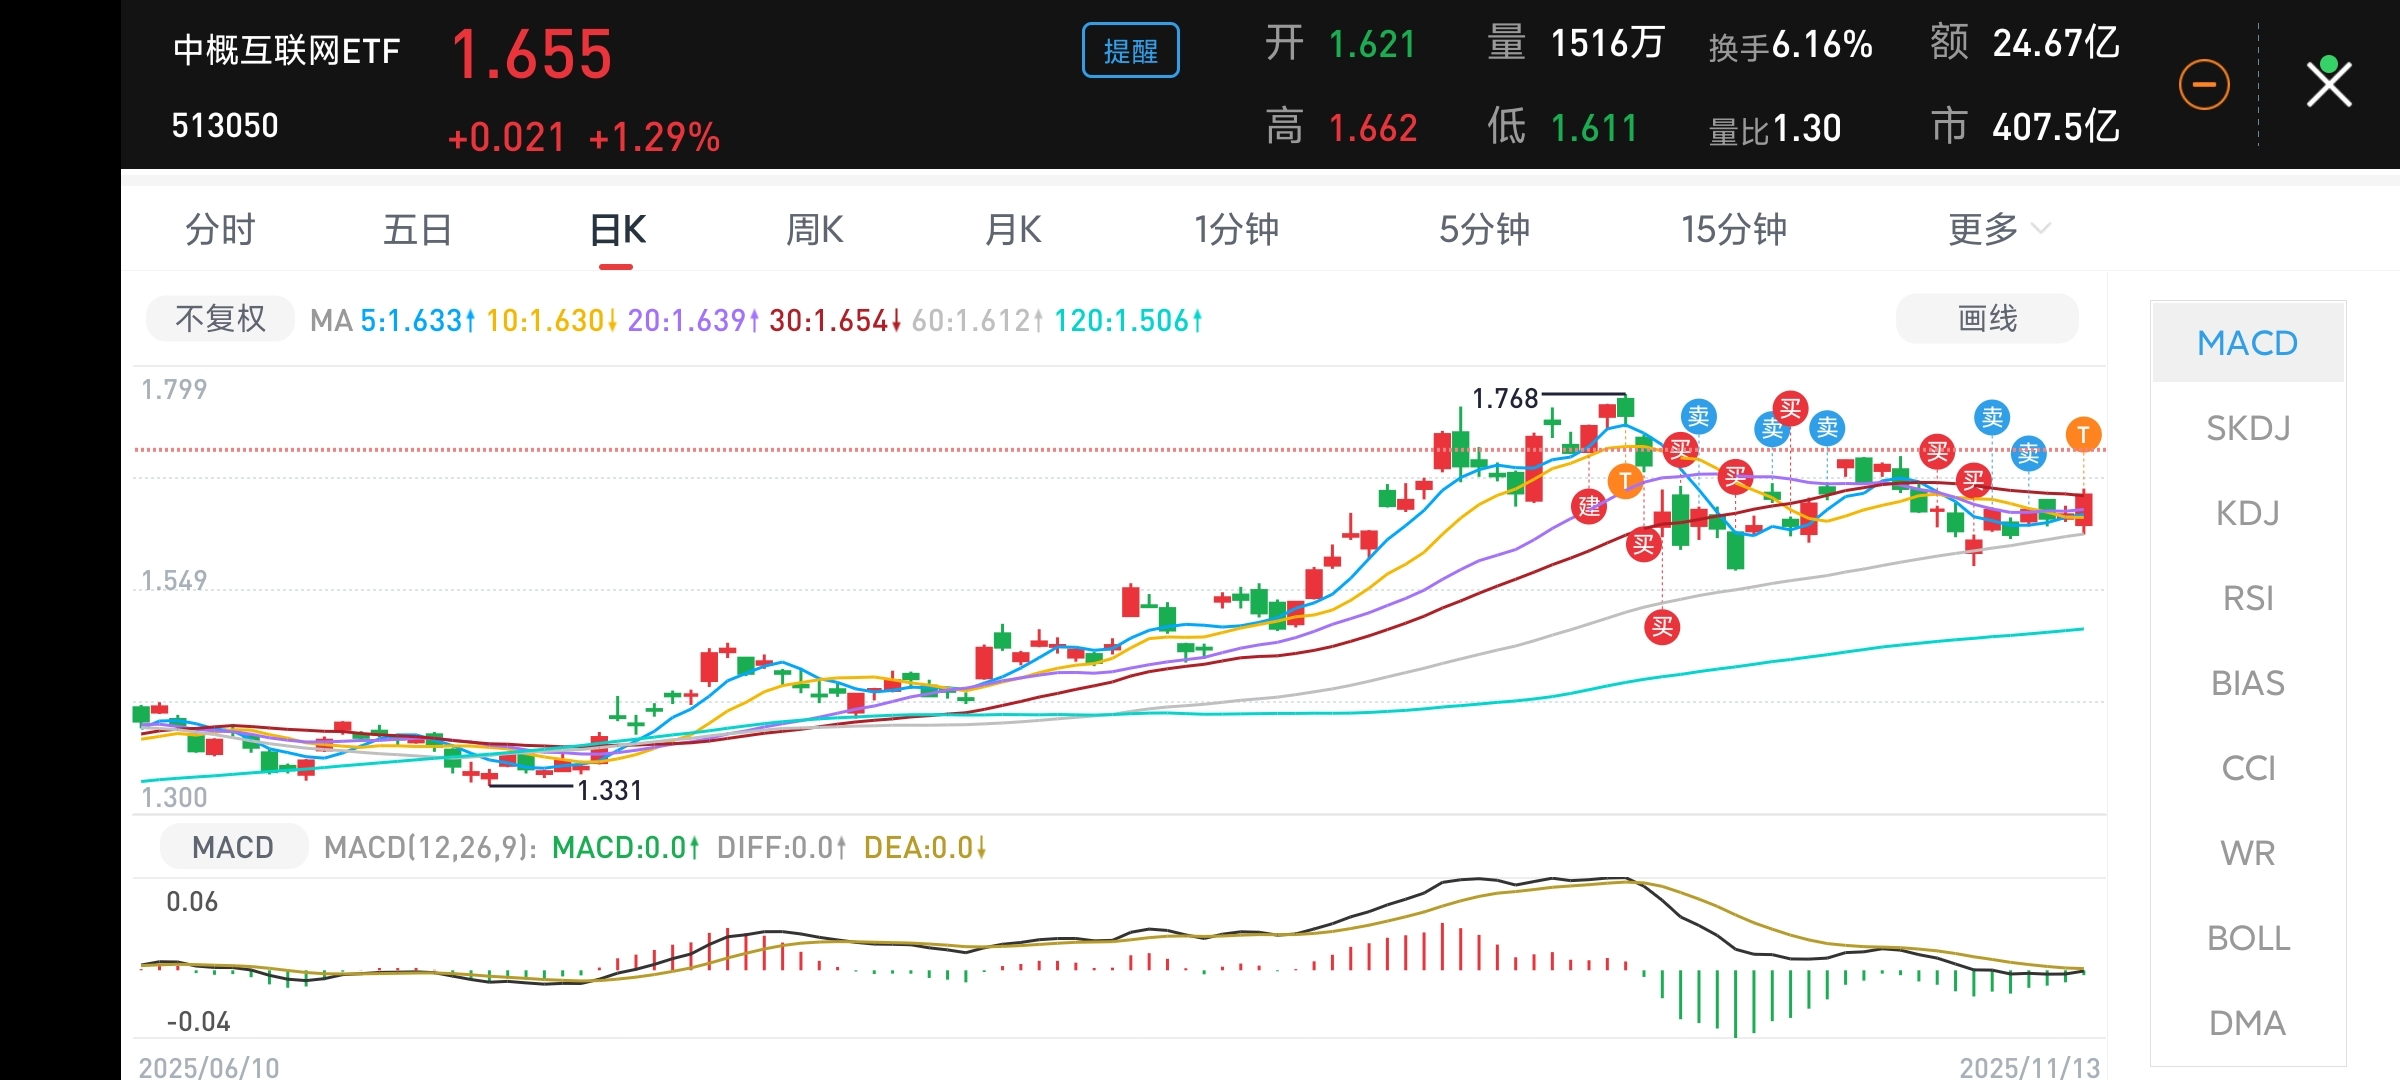Click the orange T marker at far right
The width and height of the screenshot is (2400, 1080).
2083,435
